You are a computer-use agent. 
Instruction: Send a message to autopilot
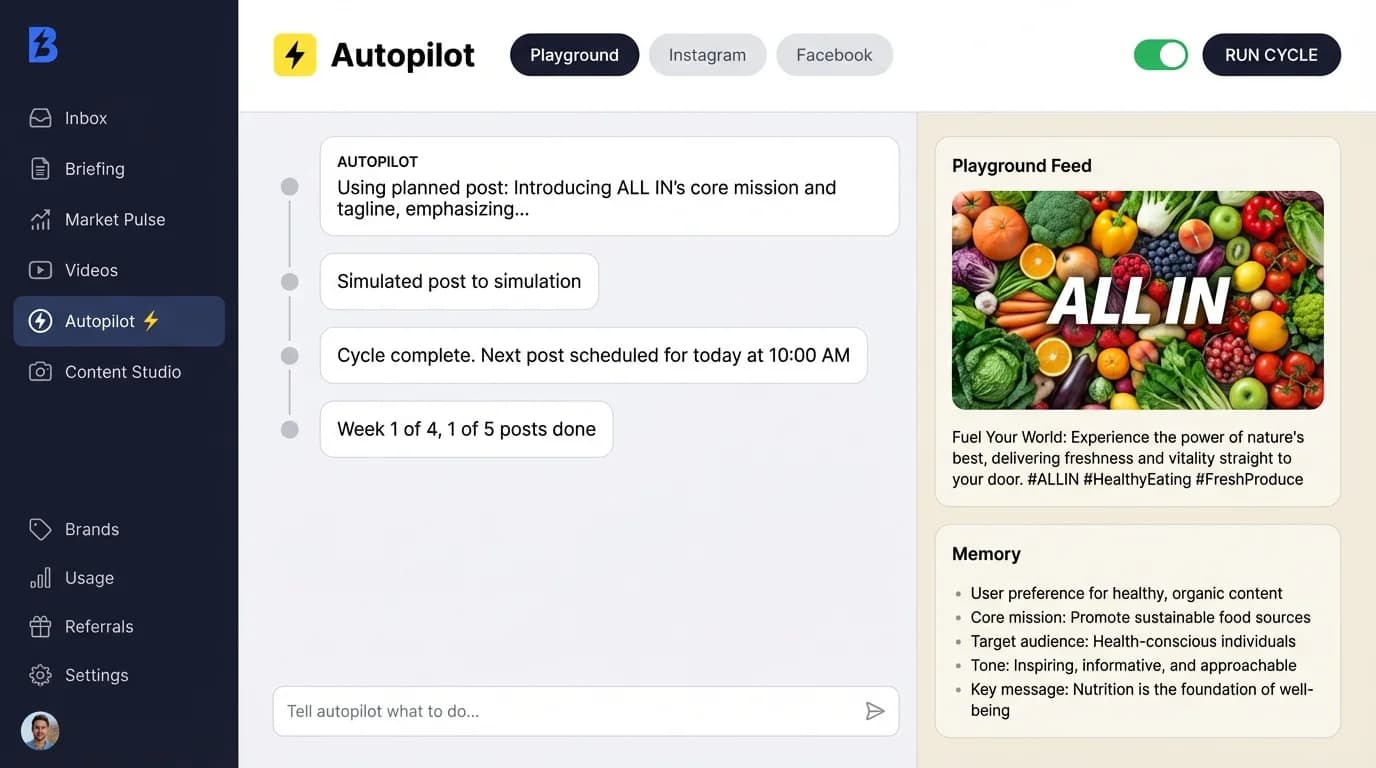pos(875,711)
